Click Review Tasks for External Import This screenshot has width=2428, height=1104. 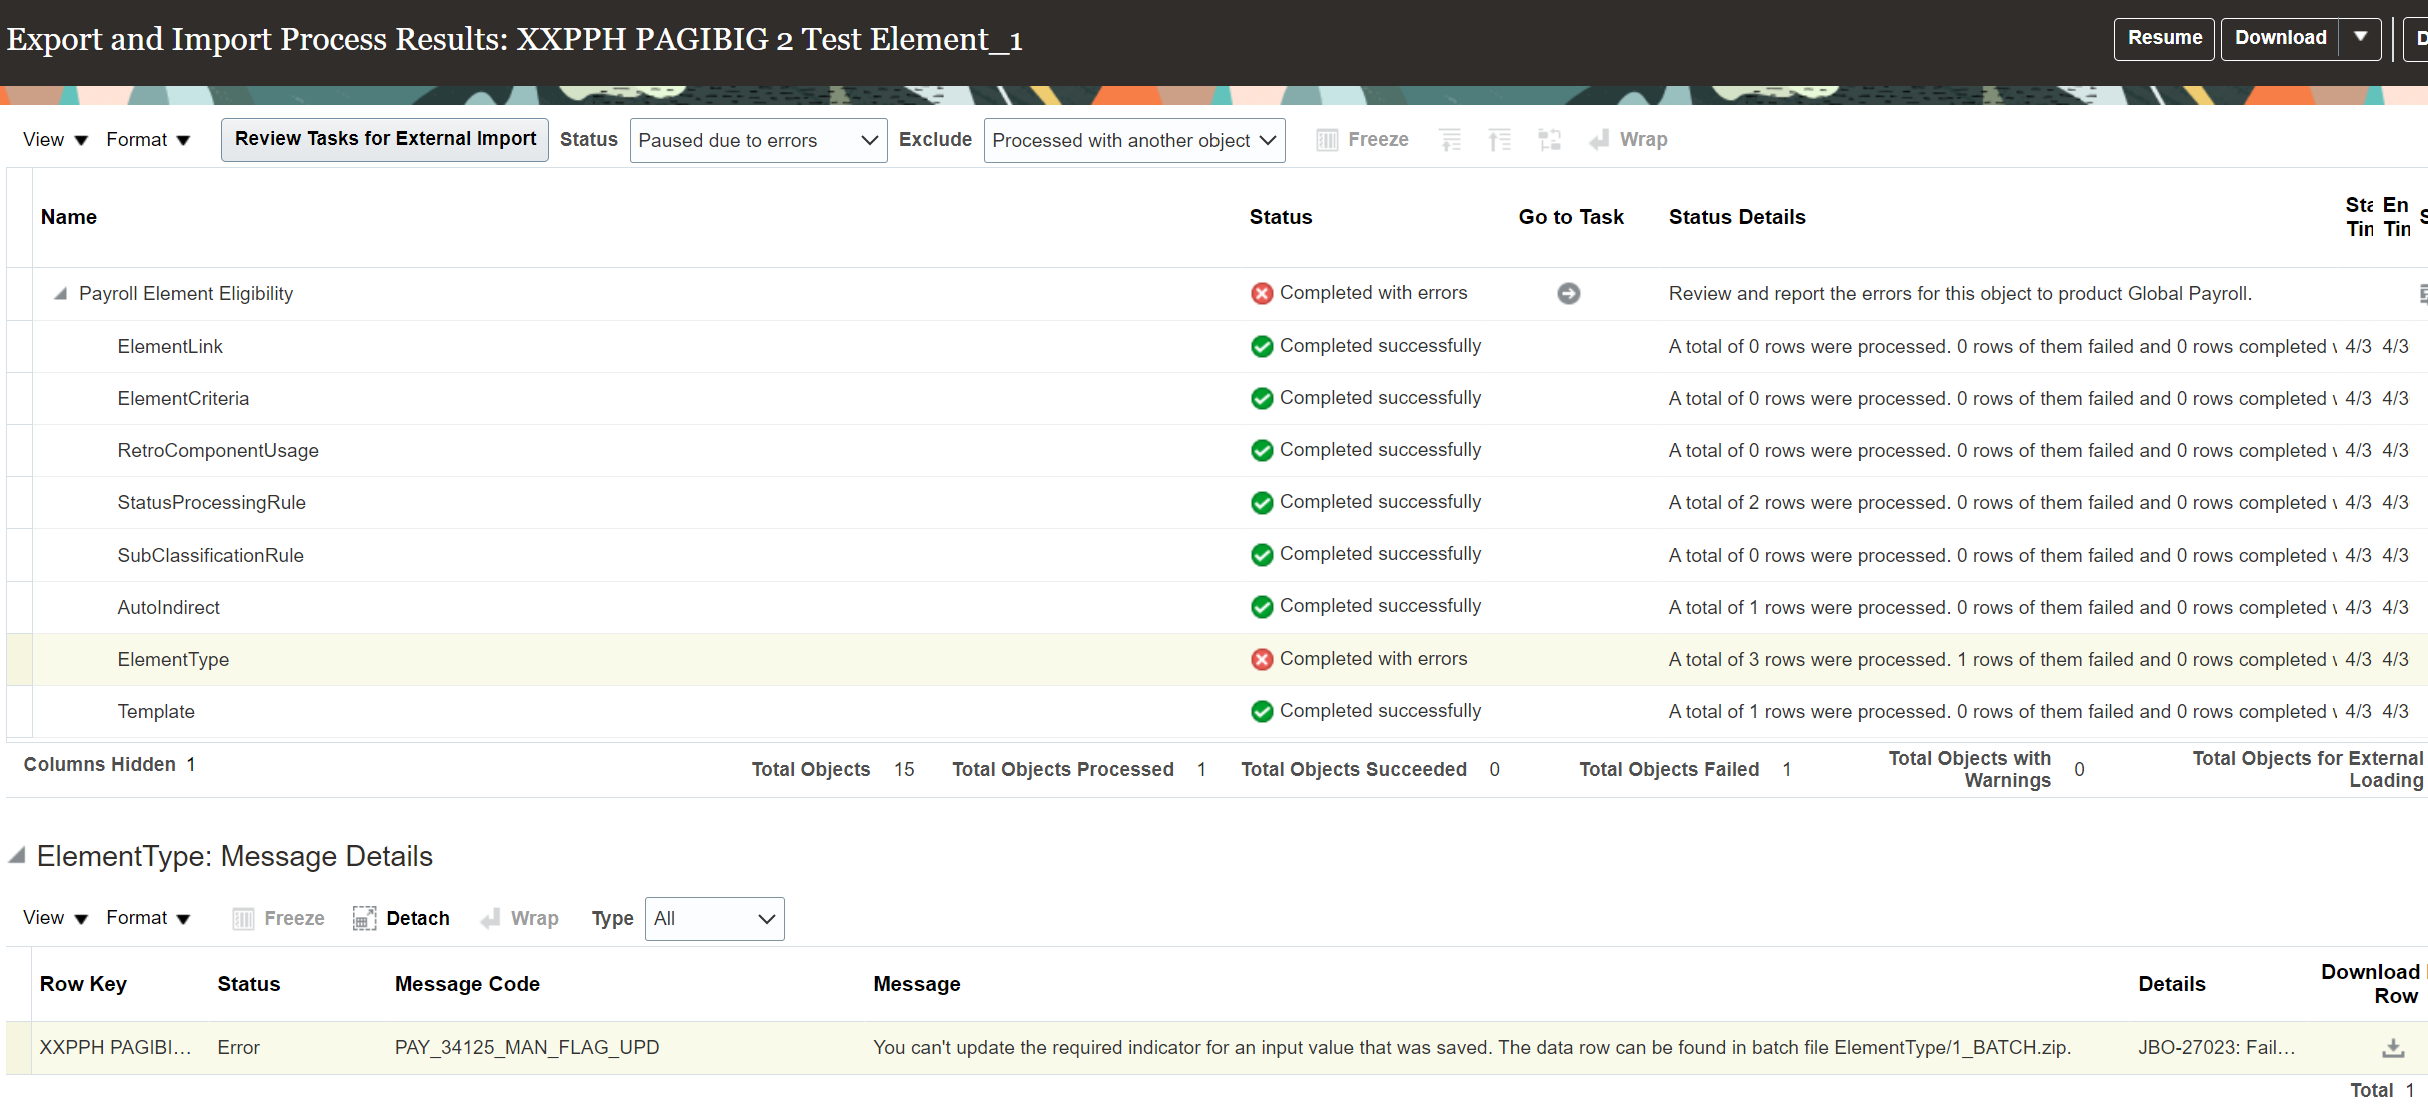coord(384,139)
